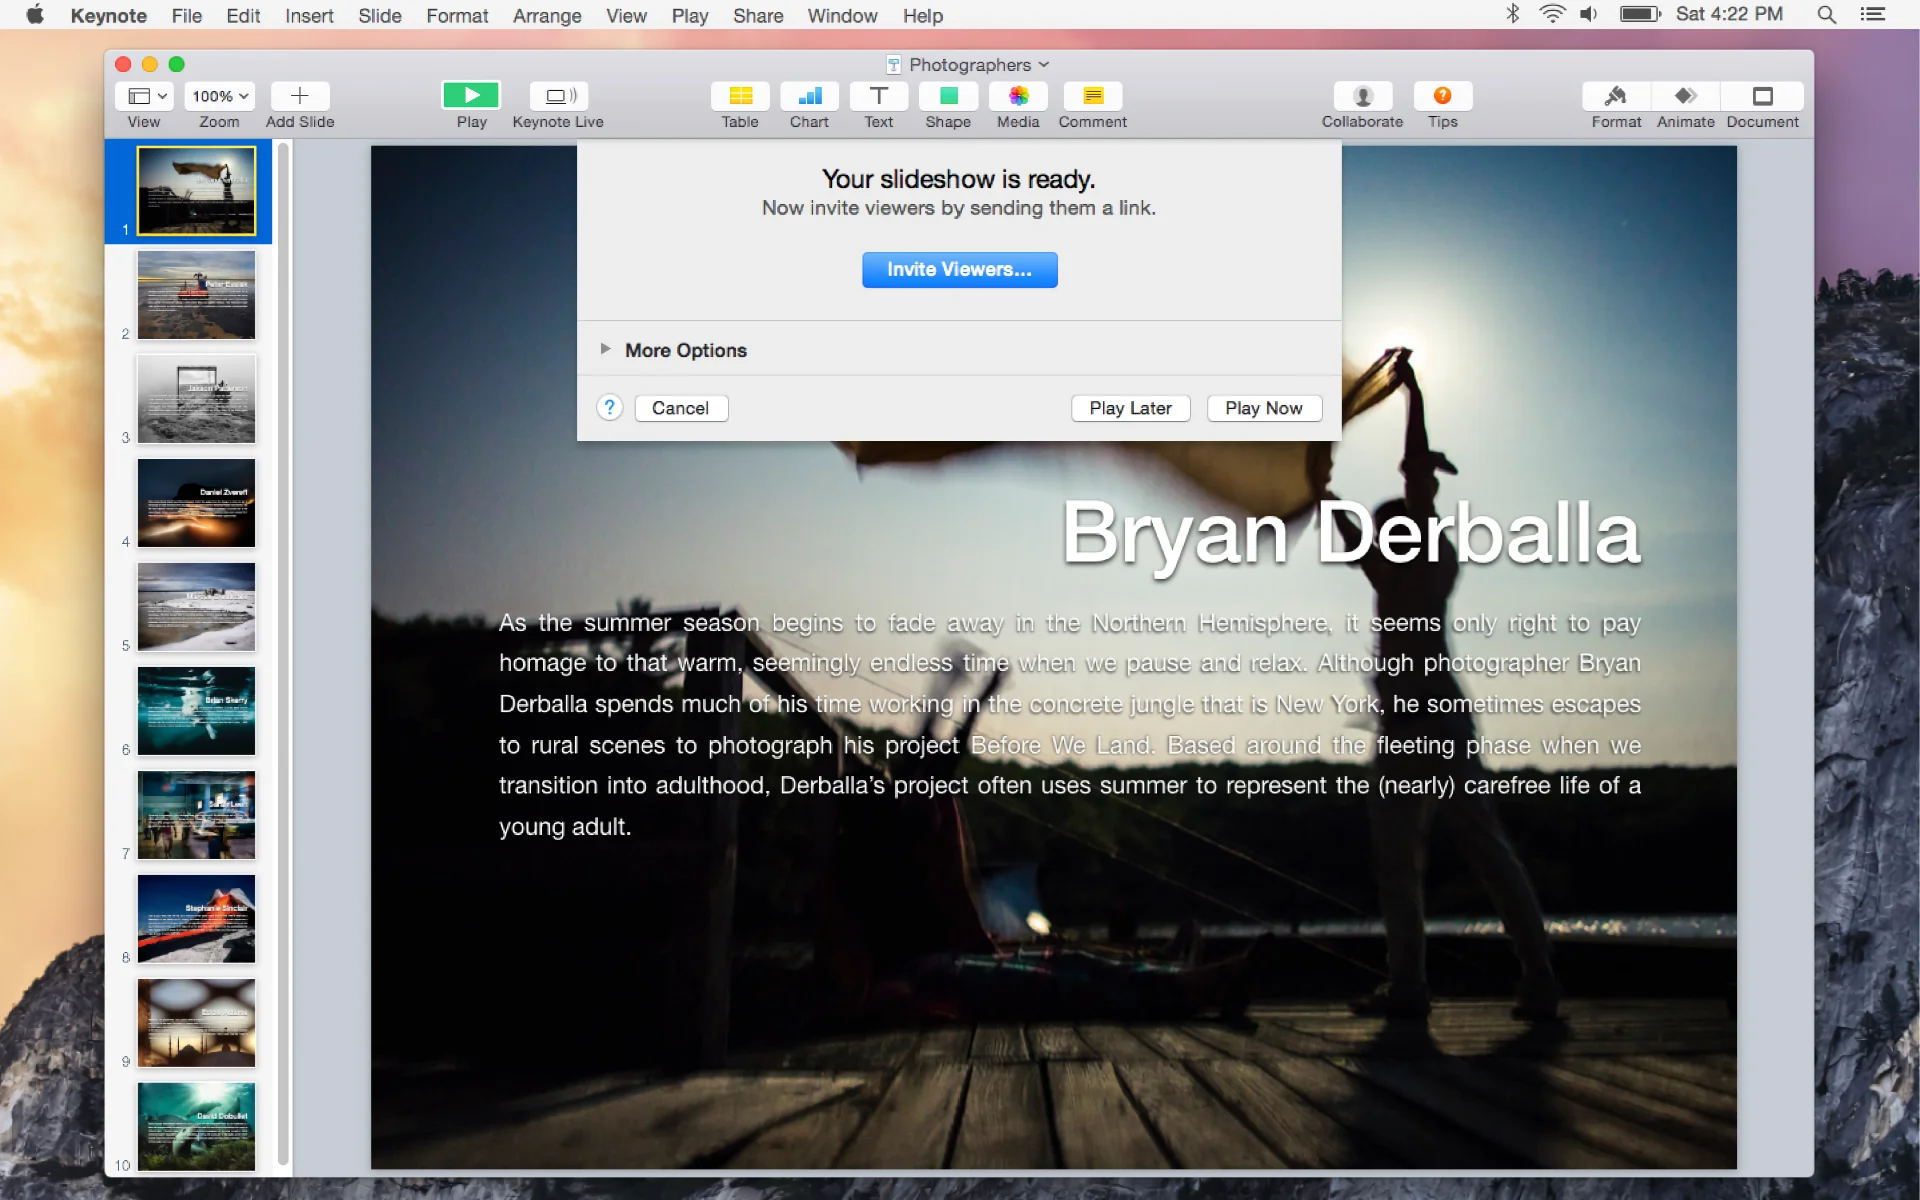Add a Comment with the toolbar icon
This screenshot has width=1920, height=1200.
[1092, 96]
